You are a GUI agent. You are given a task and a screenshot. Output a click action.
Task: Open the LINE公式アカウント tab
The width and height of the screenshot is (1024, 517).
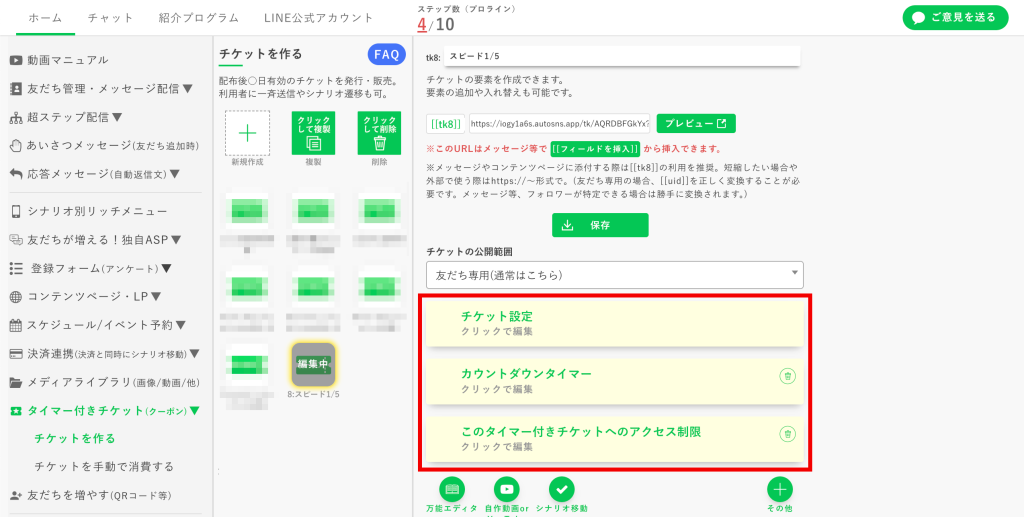[x=319, y=18]
